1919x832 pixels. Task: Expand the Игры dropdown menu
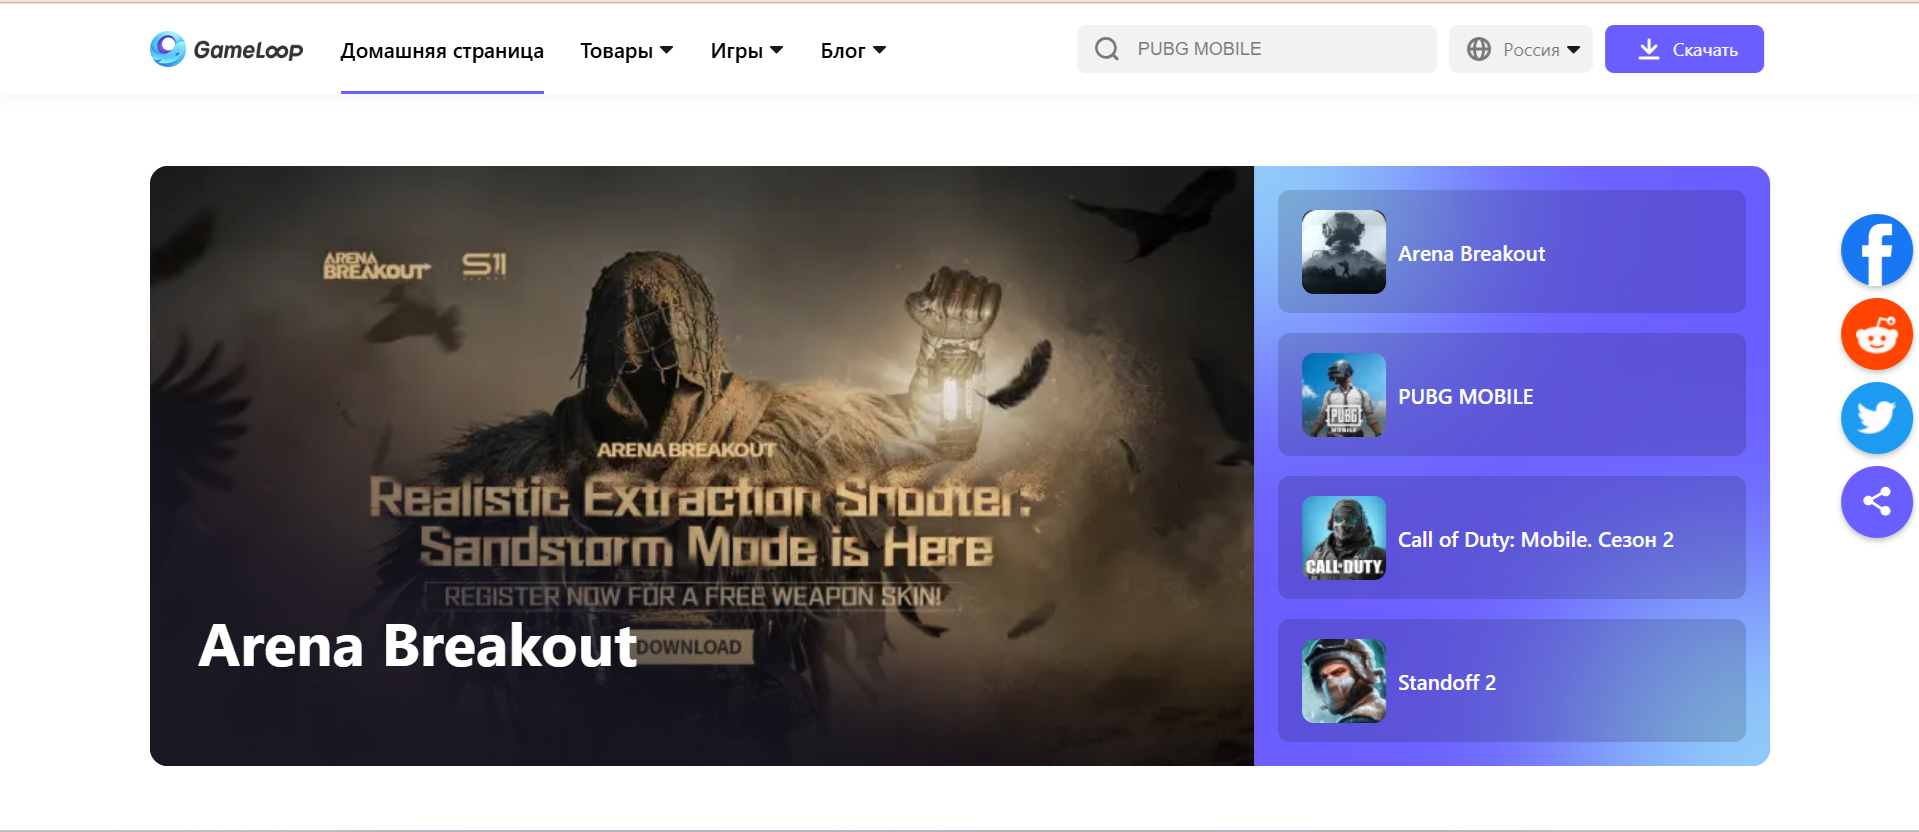[747, 50]
